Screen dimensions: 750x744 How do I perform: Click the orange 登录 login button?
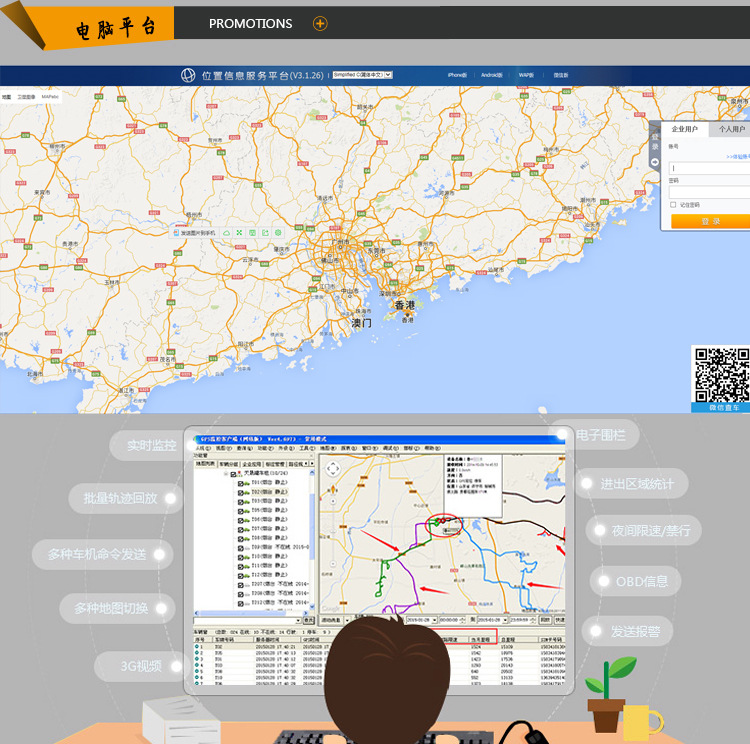click(710, 221)
